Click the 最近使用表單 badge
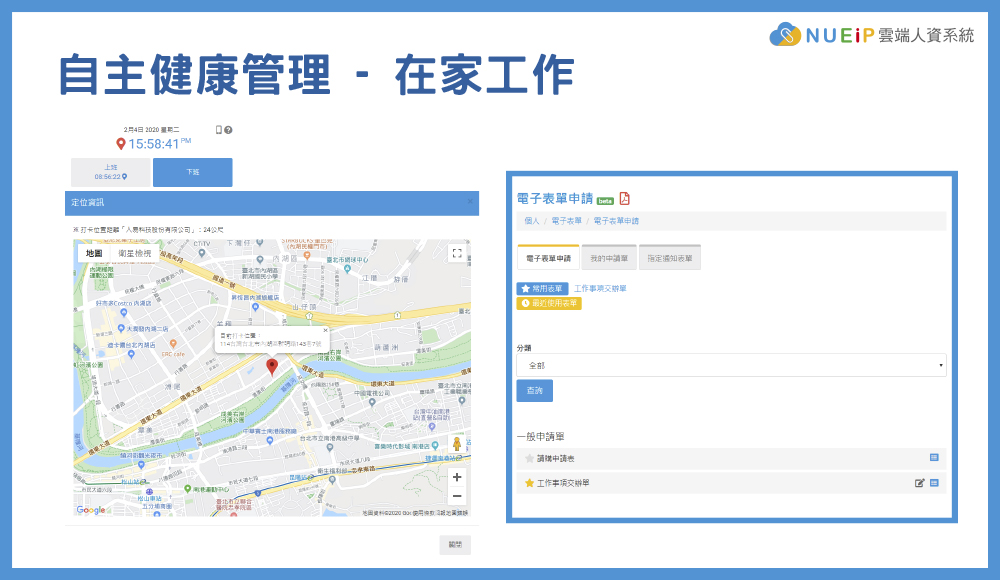Viewport: 1000px width, 580px height. point(549,303)
